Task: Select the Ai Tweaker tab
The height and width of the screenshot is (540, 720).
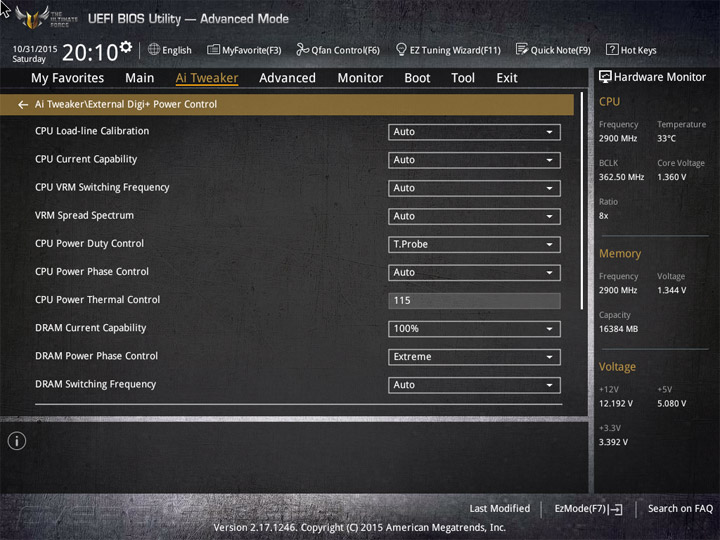Action: (x=207, y=78)
